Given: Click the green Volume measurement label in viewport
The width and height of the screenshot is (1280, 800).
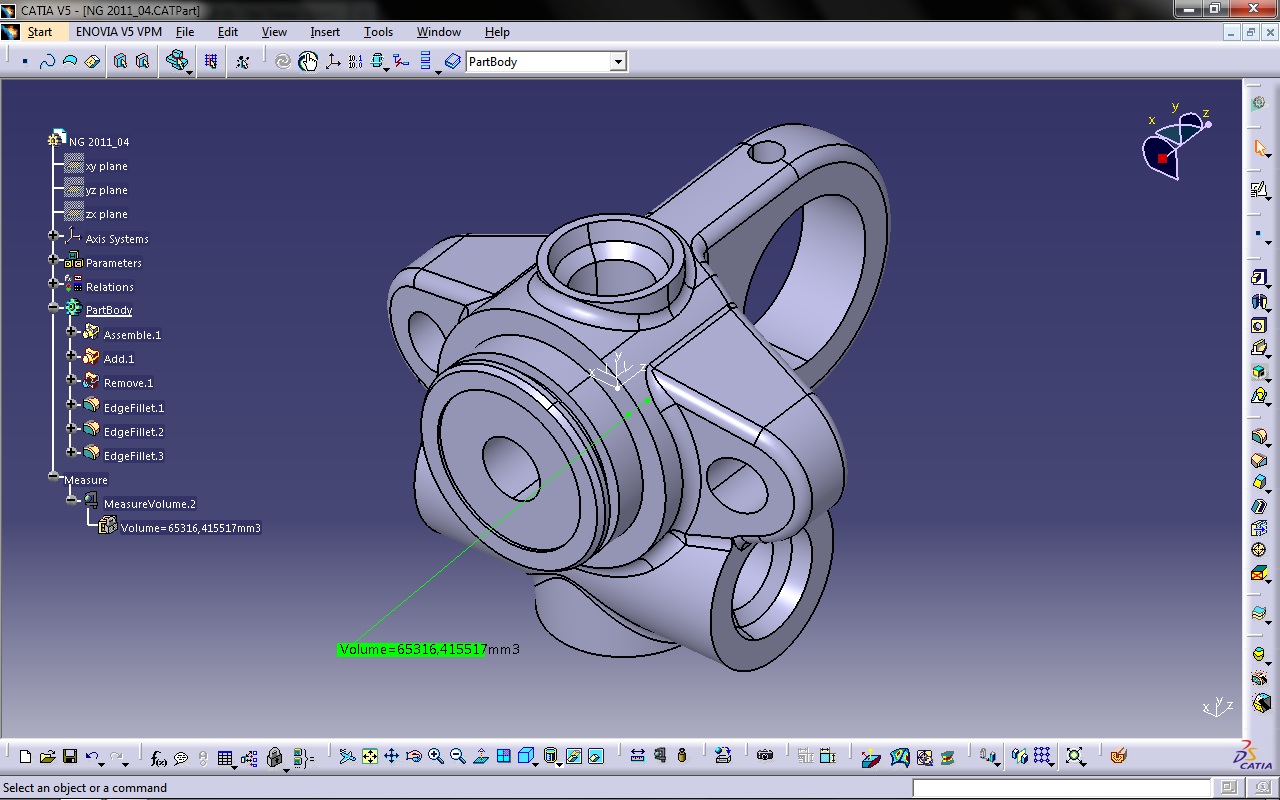Looking at the screenshot, I should [429, 649].
